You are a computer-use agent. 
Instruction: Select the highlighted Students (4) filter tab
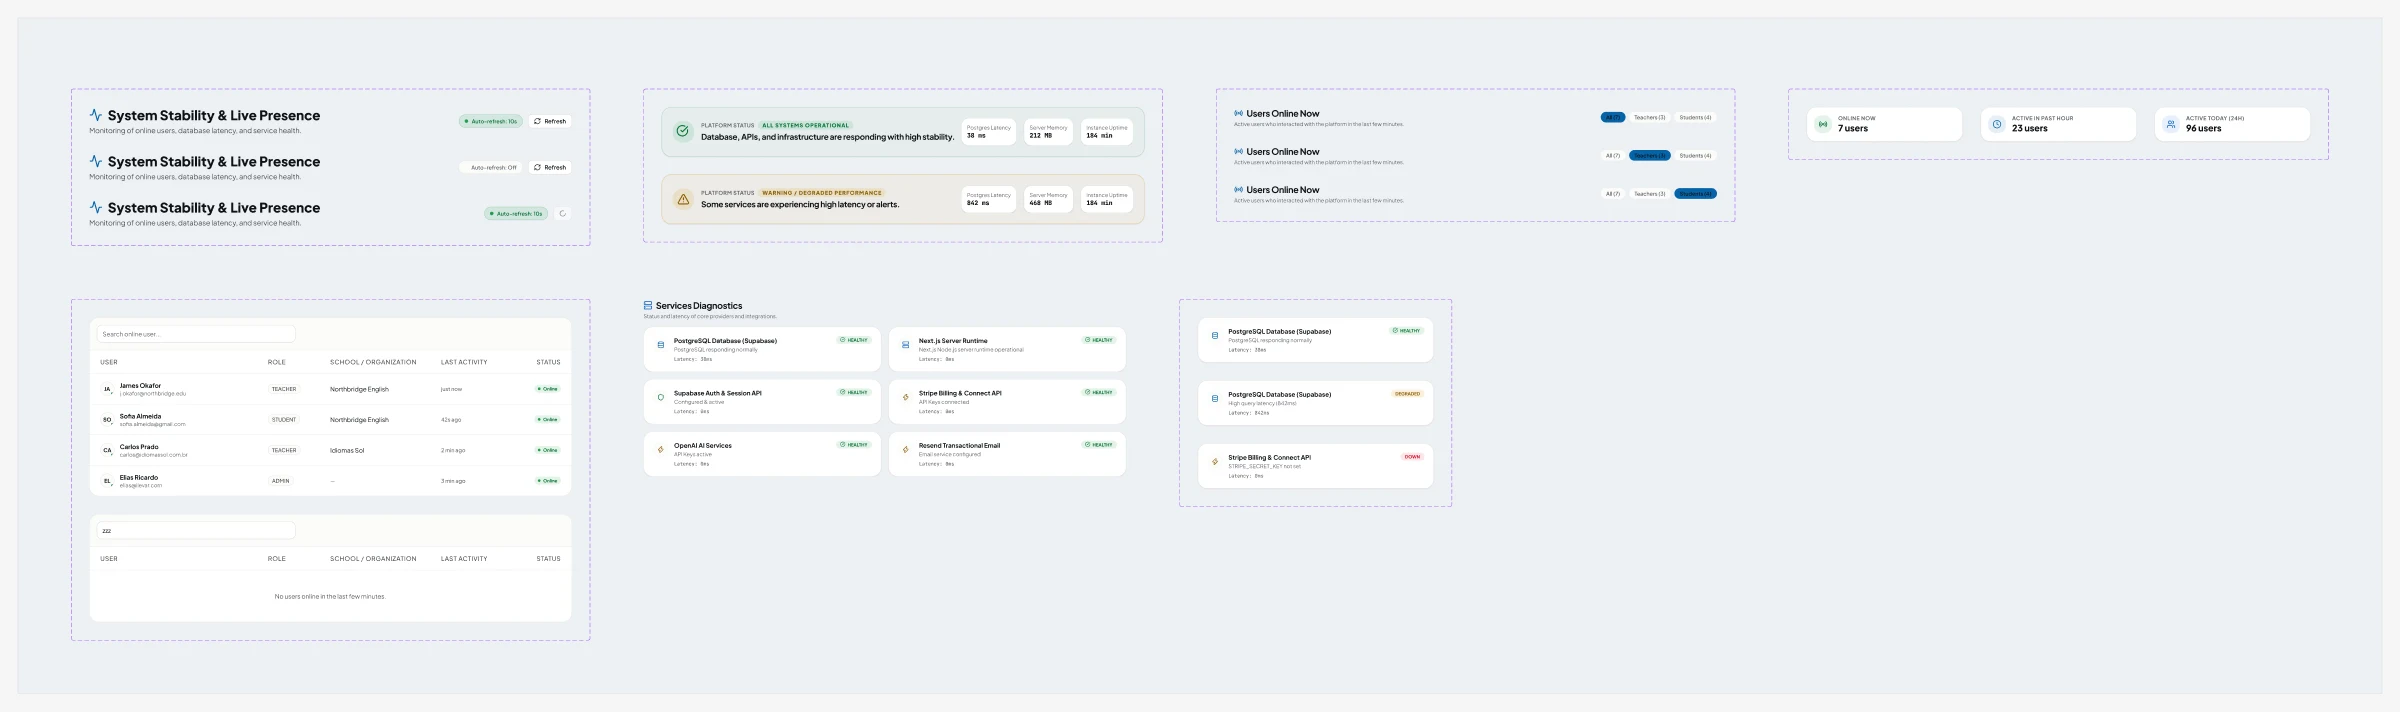click(1695, 193)
